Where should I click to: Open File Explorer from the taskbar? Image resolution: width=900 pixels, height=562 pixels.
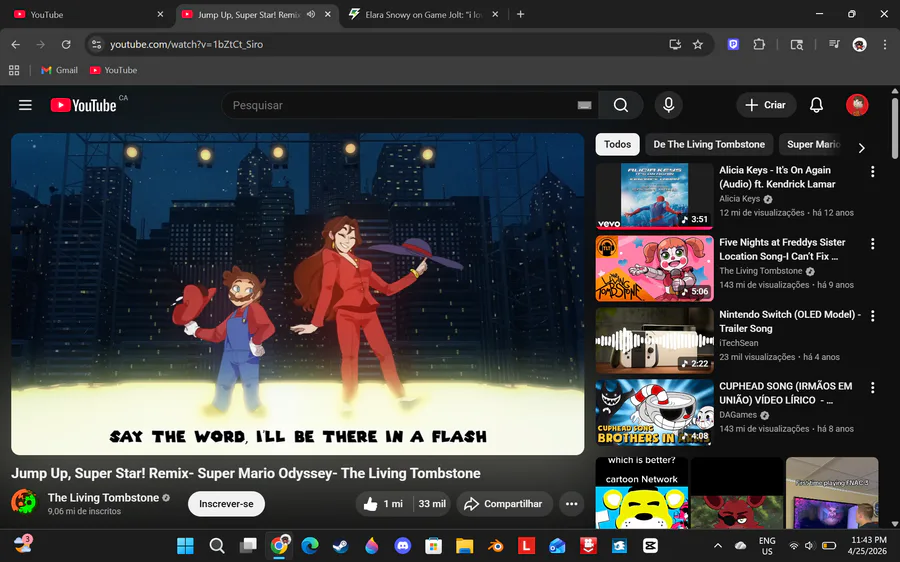[x=464, y=545]
